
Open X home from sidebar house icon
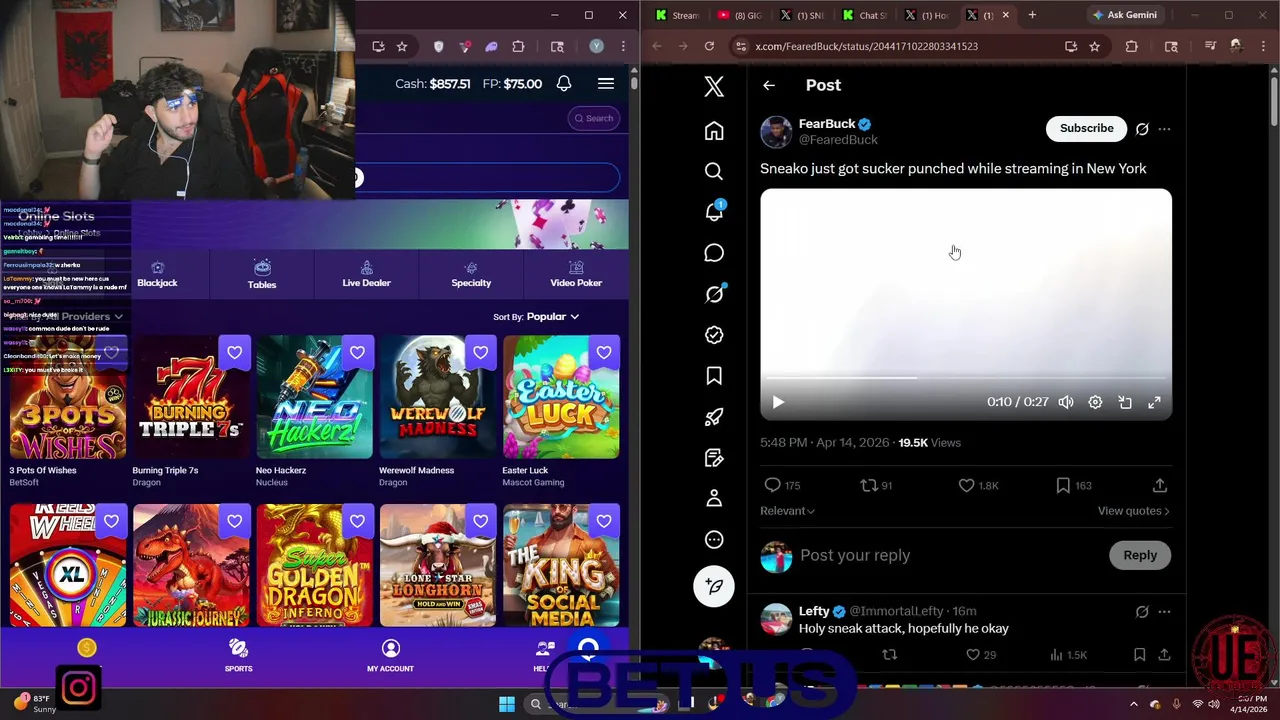click(x=714, y=131)
